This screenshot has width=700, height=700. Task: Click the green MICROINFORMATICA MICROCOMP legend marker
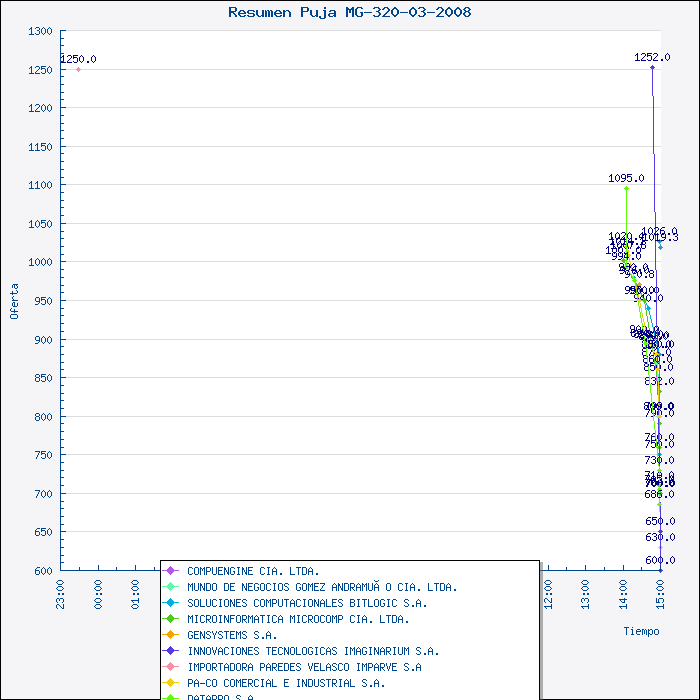(171, 619)
